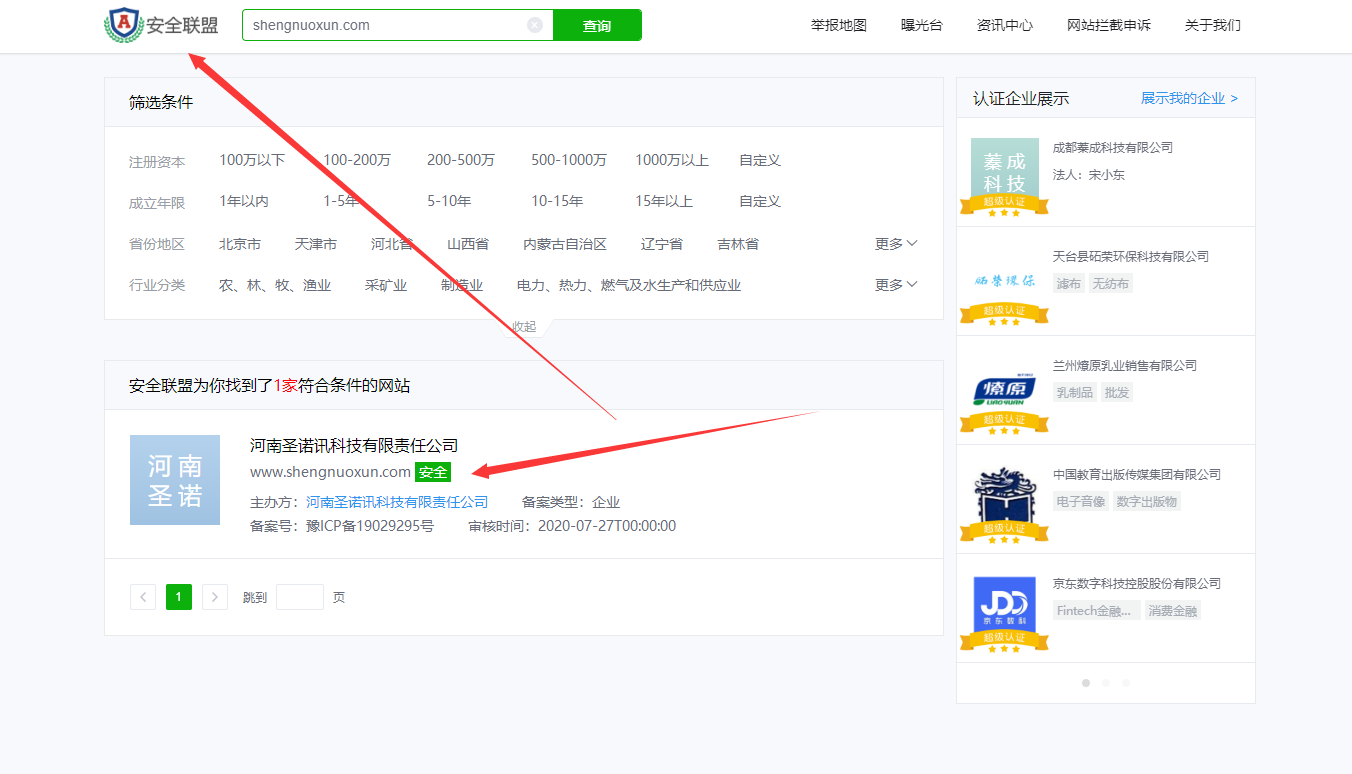This screenshot has width=1352, height=774.
Task: Click the 河南圣诺 company thumbnail
Action: [175, 480]
